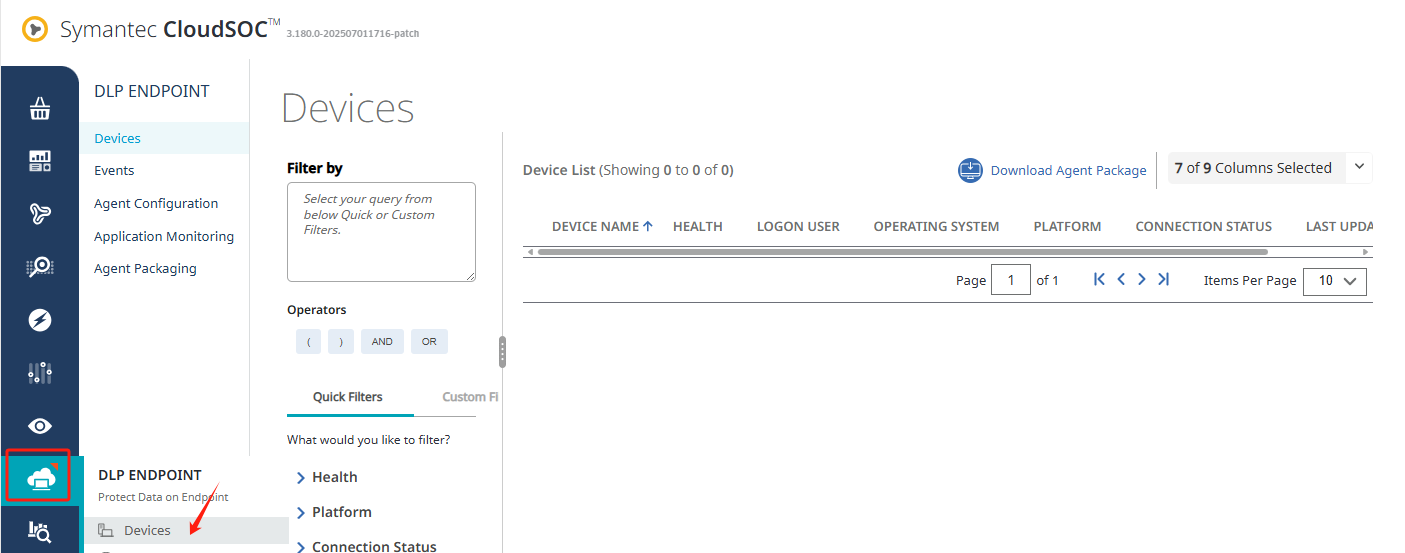This screenshot has height=553, width=1405.
Task: Go to previous page arrow
Action: click(x=1121, y=279)
